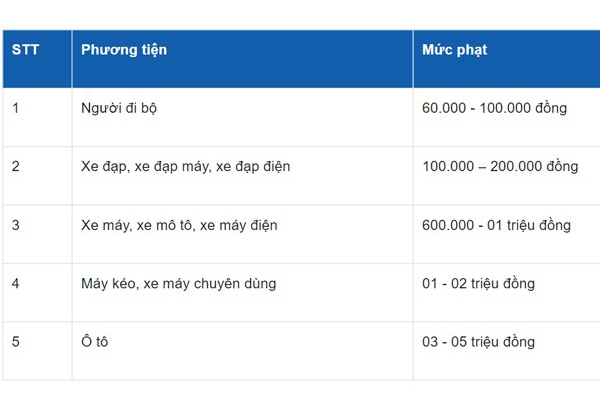Click the 'Xe máy, xe mô tô, xe máy điện' cell

click(x=179, y=225)
